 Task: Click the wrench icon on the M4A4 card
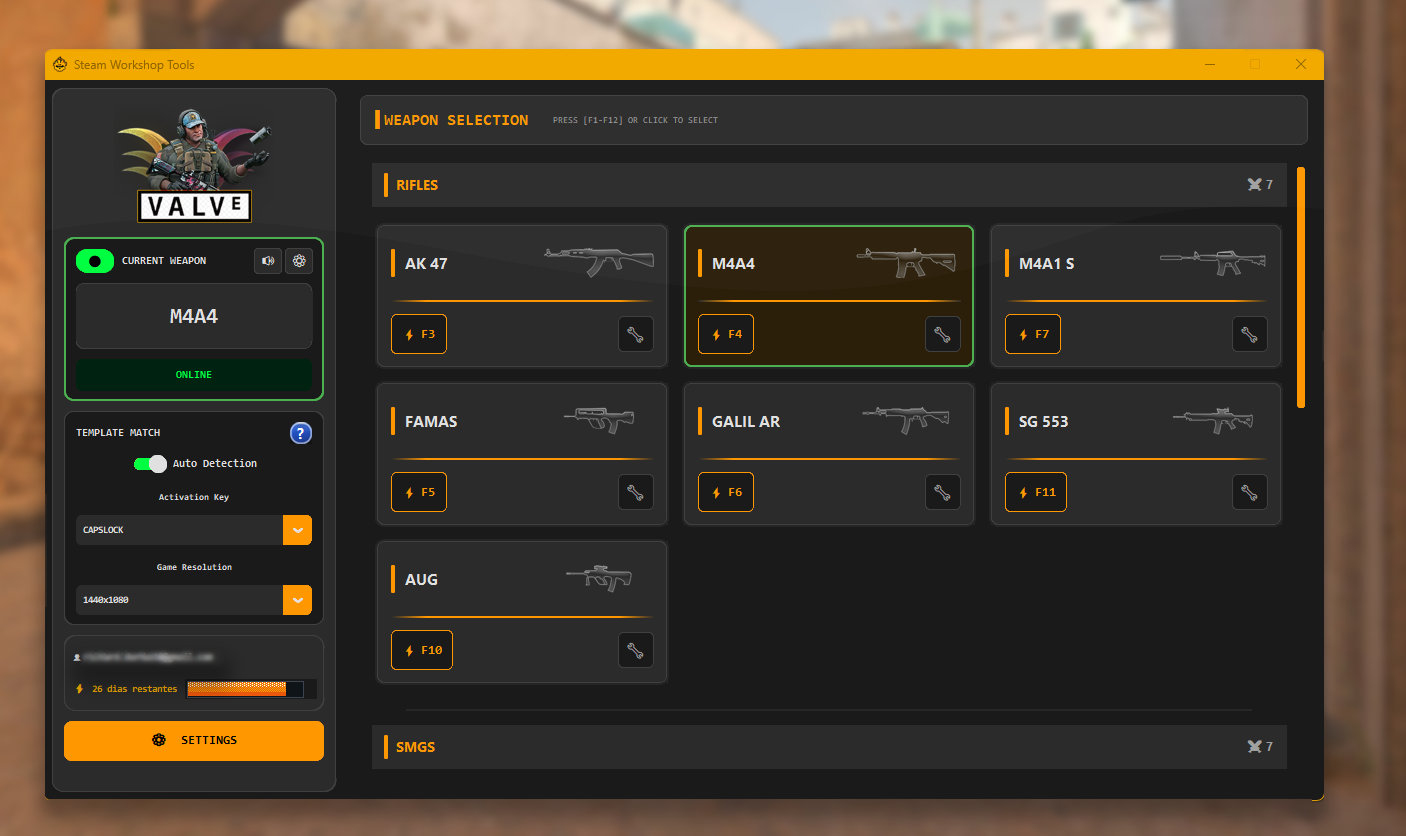942,334
